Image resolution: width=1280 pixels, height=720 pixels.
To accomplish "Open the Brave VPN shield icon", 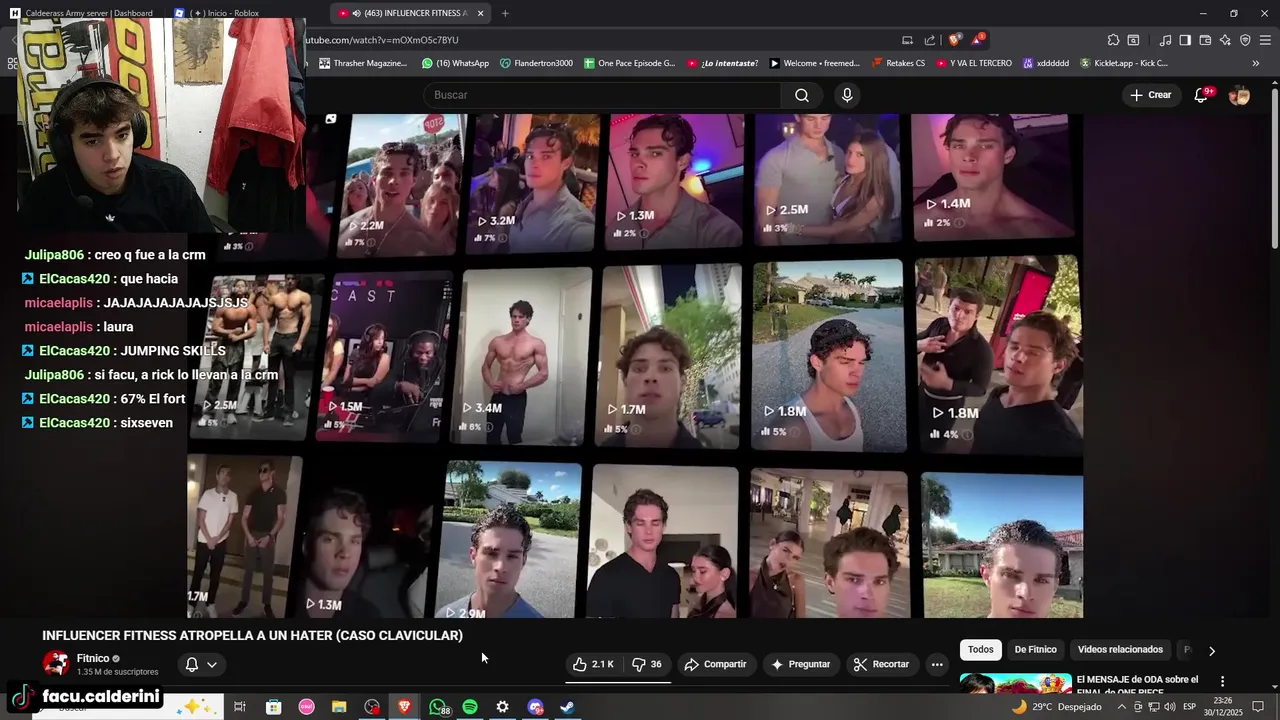I will coord(1245,40).
